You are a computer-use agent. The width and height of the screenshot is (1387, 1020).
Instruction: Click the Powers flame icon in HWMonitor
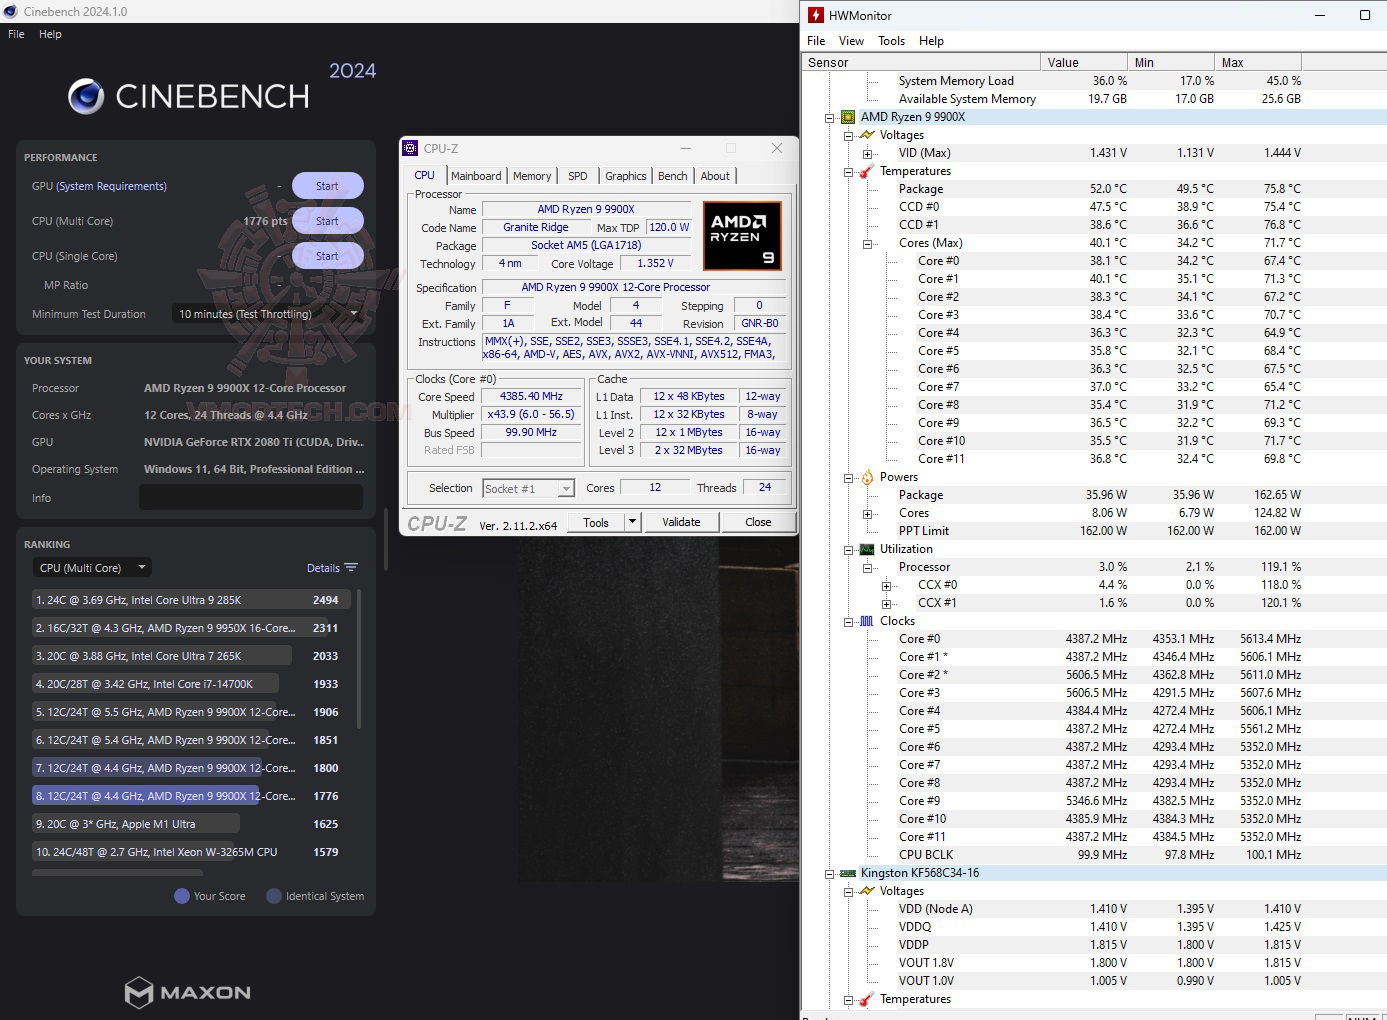click(867, 477)
